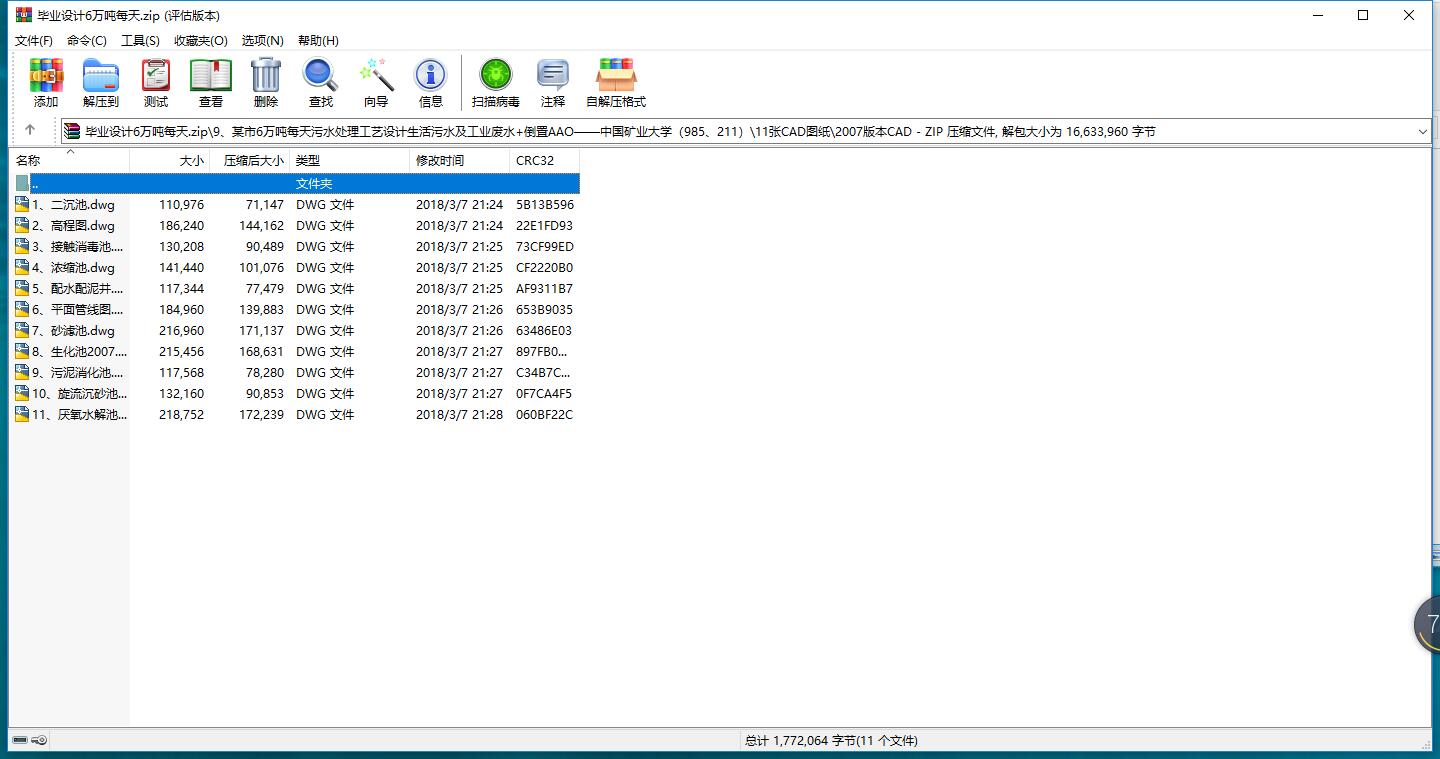The width and height of the screenshot is (1440, 759).
Task: Open the 自解压格式 (SFX) converter
Action: click(x=616, y=82)
